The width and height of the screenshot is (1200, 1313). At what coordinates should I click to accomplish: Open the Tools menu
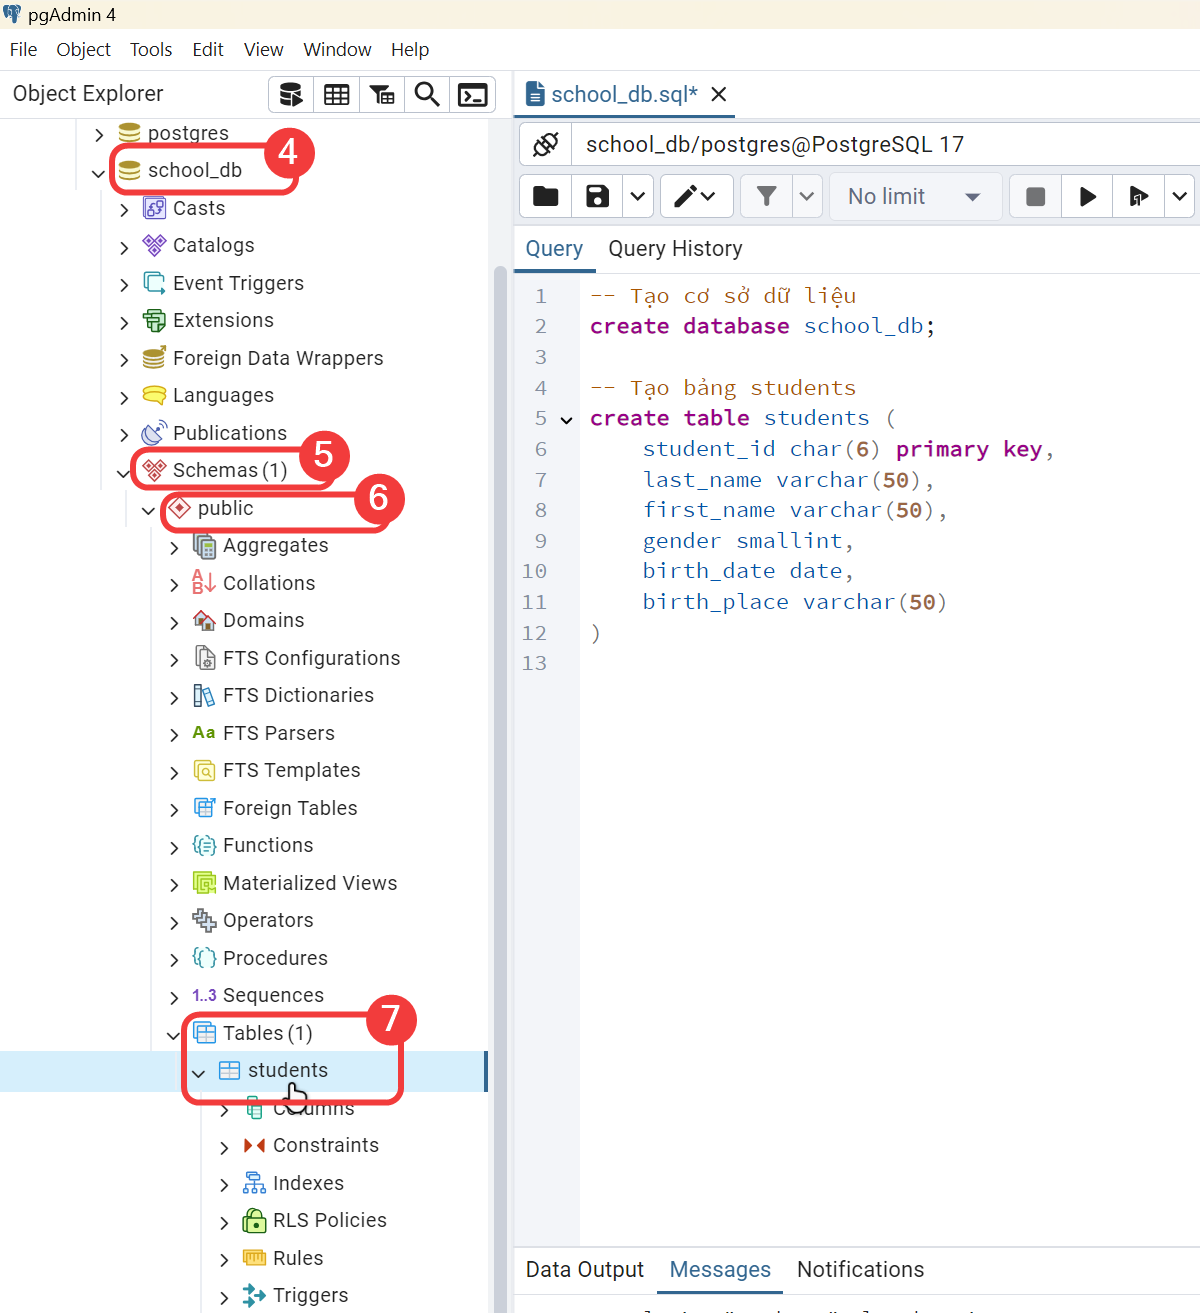pyautogui.click(x=151, y=50)
